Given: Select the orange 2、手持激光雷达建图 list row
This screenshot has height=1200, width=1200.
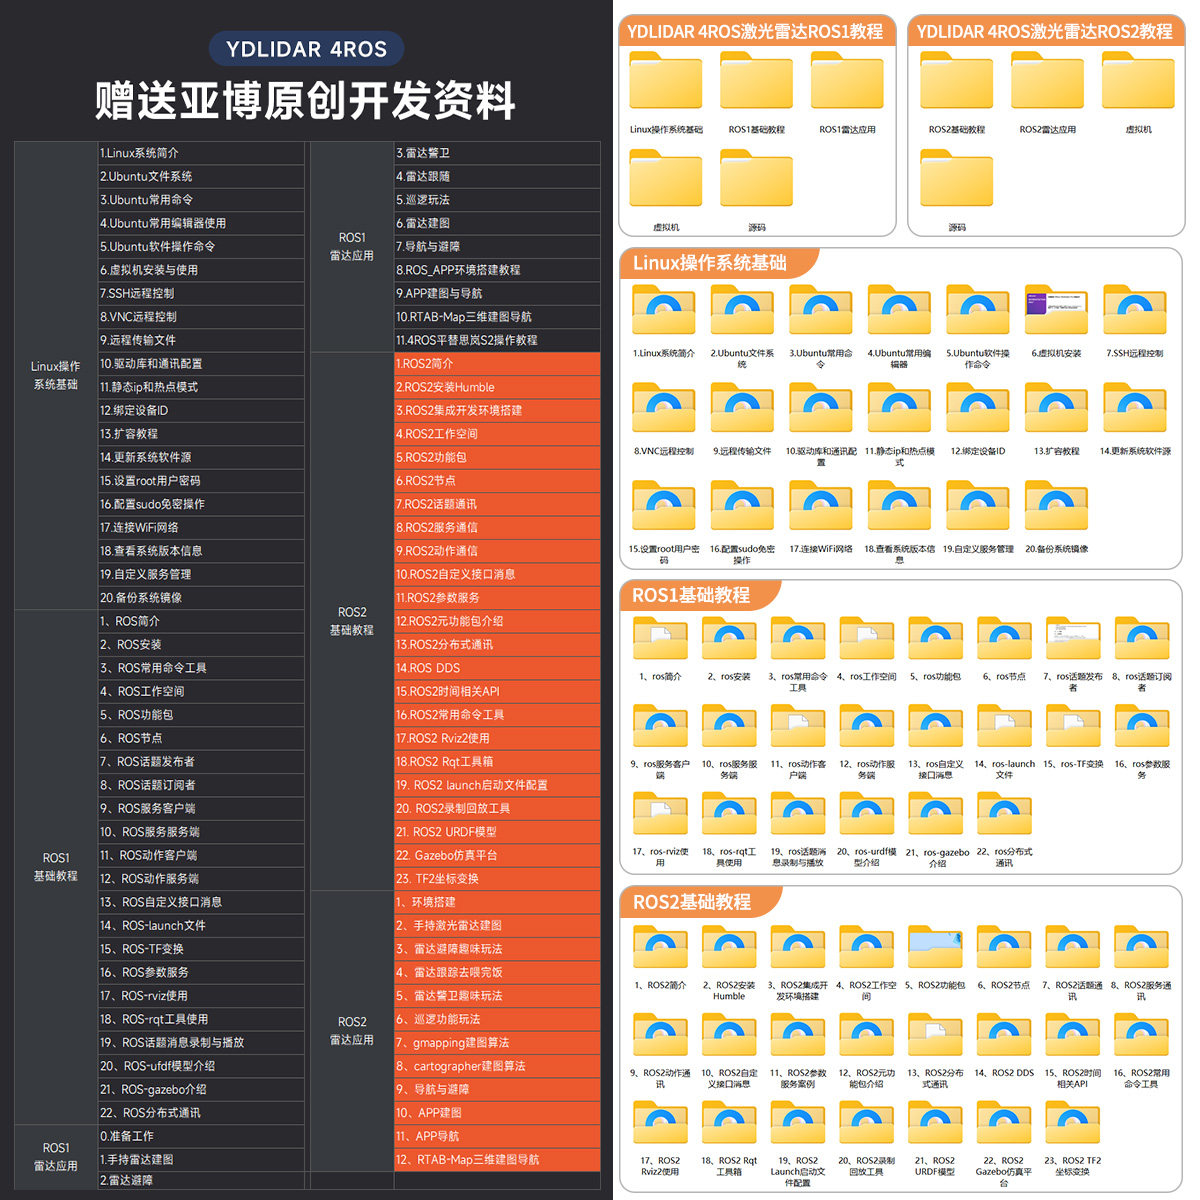Looking at the screenshot, I should pos(497,925).
